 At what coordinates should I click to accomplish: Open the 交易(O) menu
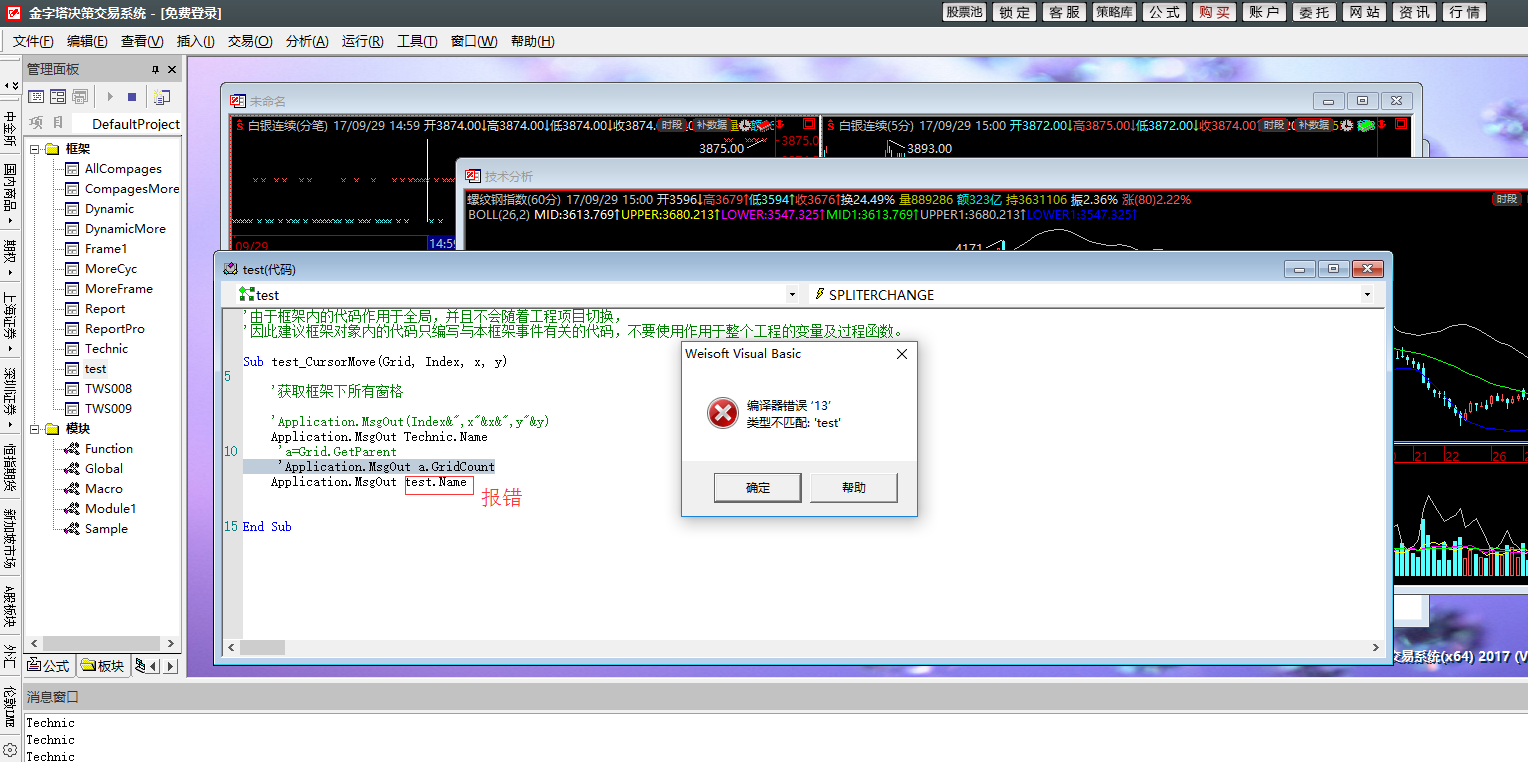click(250, 41)
